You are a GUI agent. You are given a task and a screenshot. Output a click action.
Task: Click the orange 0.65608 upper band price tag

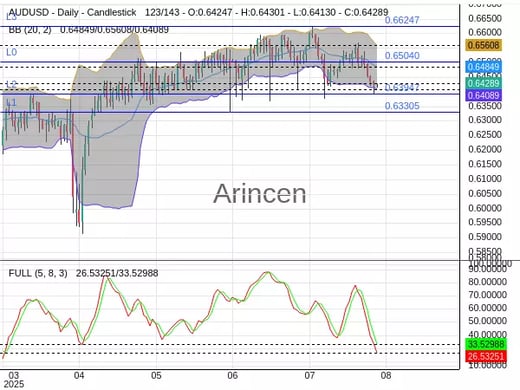click(x=483, y=45)
